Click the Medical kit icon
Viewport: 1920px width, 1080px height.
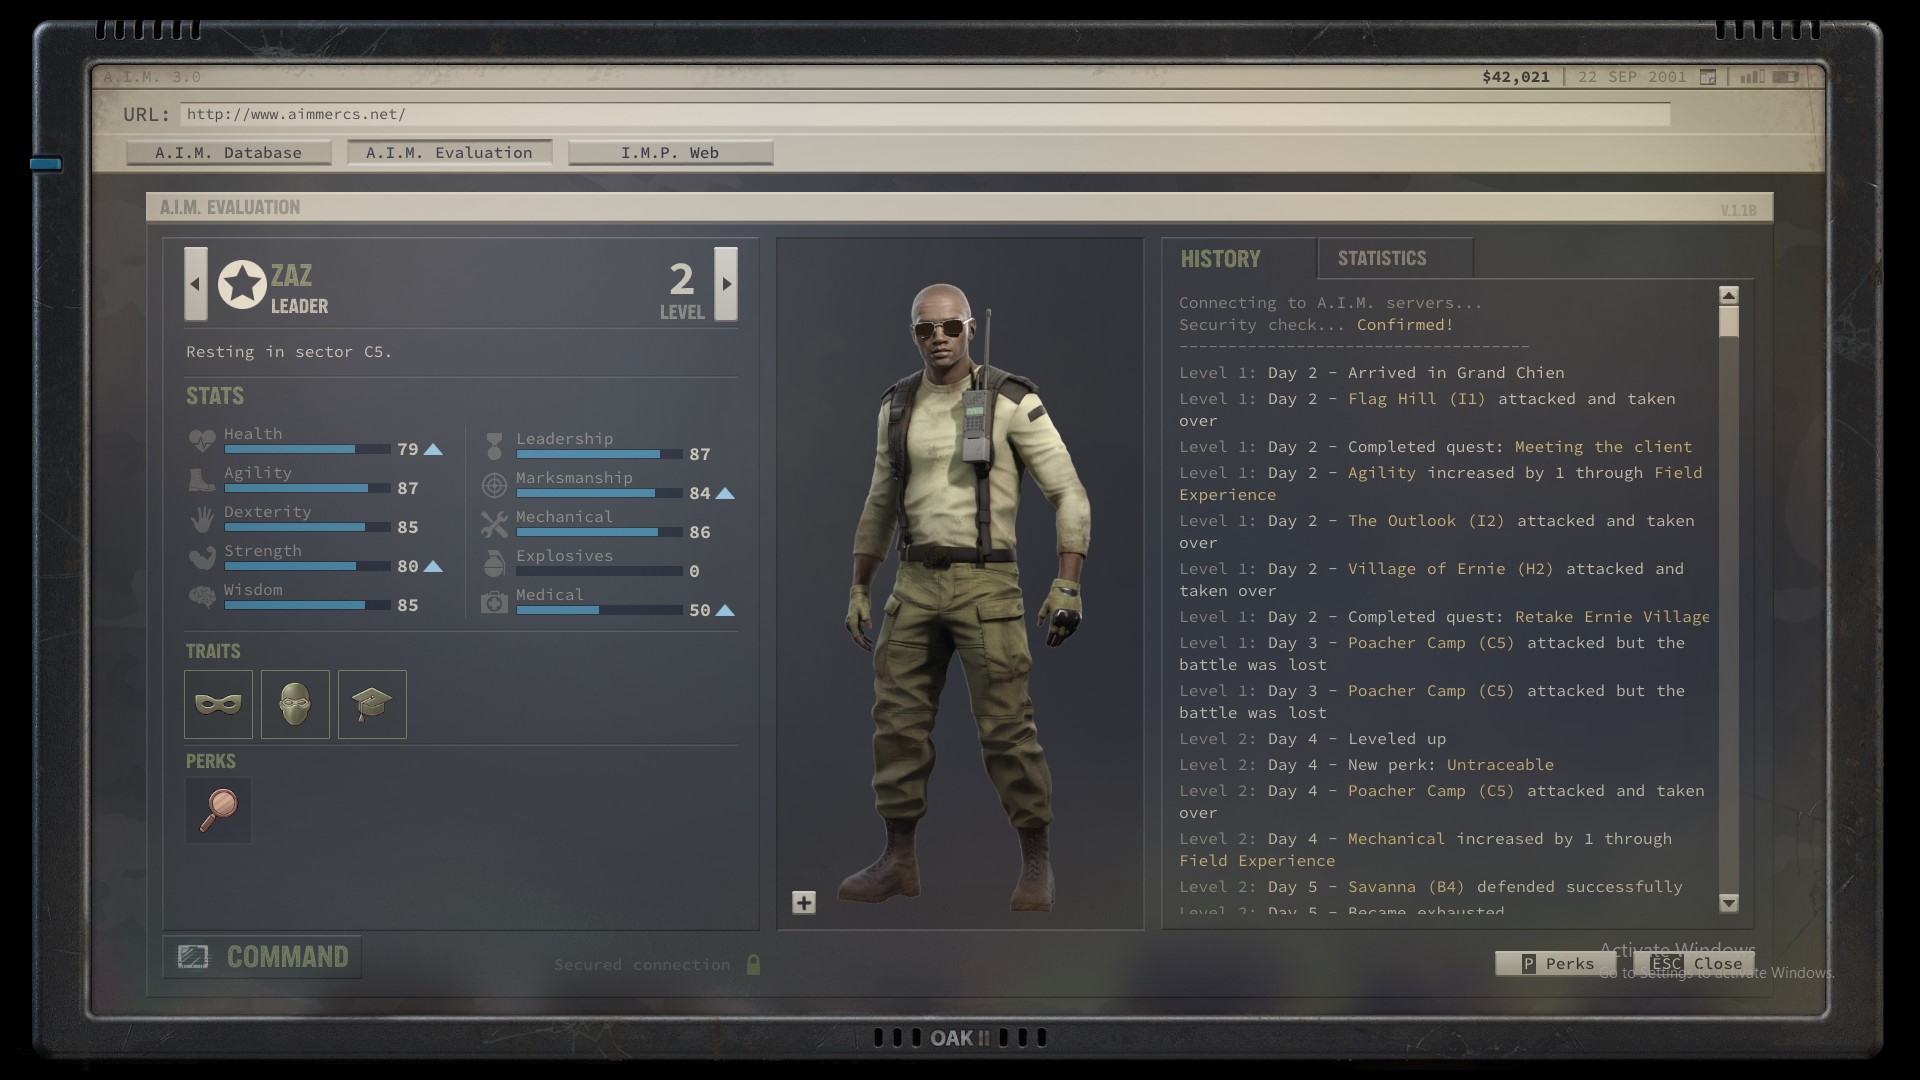(x=494, y=602)
